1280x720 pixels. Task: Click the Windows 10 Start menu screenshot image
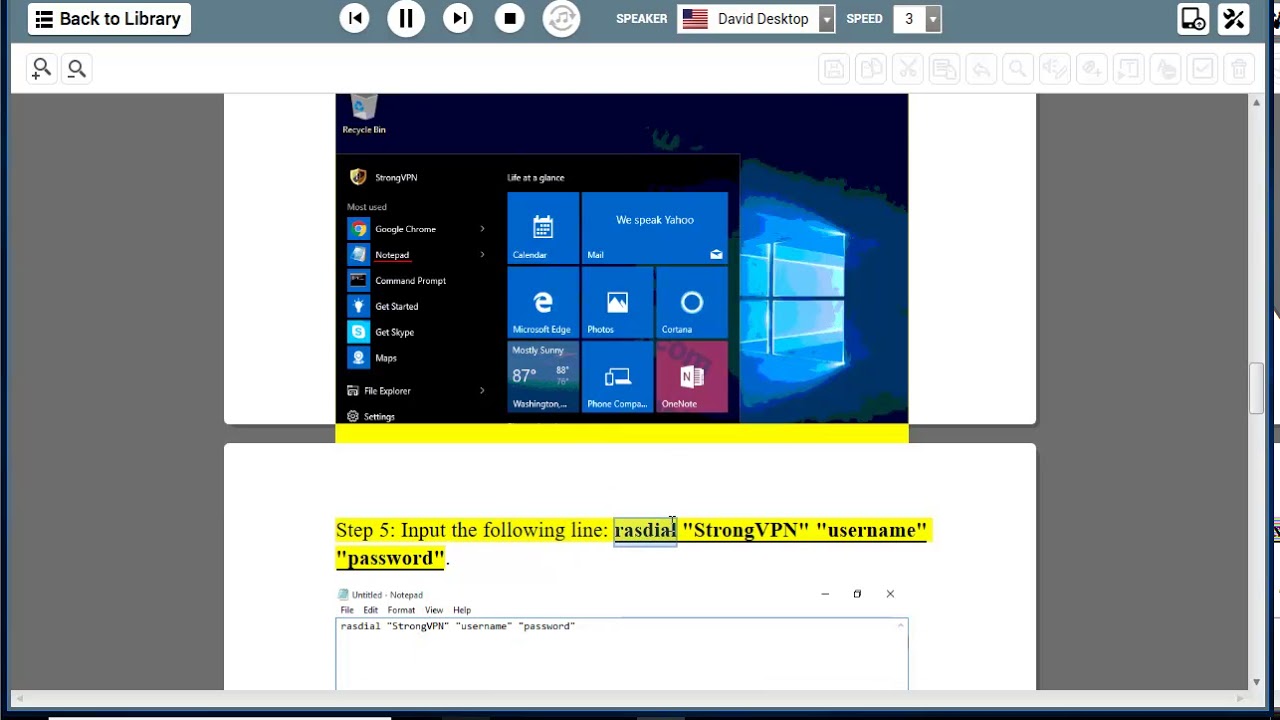pyautogui.click(x=622, y=259)
